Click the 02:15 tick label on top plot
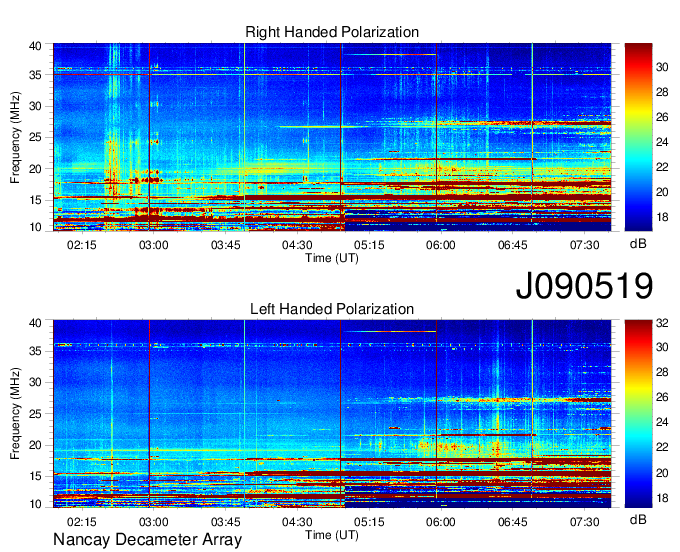The height and width of the screenshot is (552, 680). coord(82,245)
